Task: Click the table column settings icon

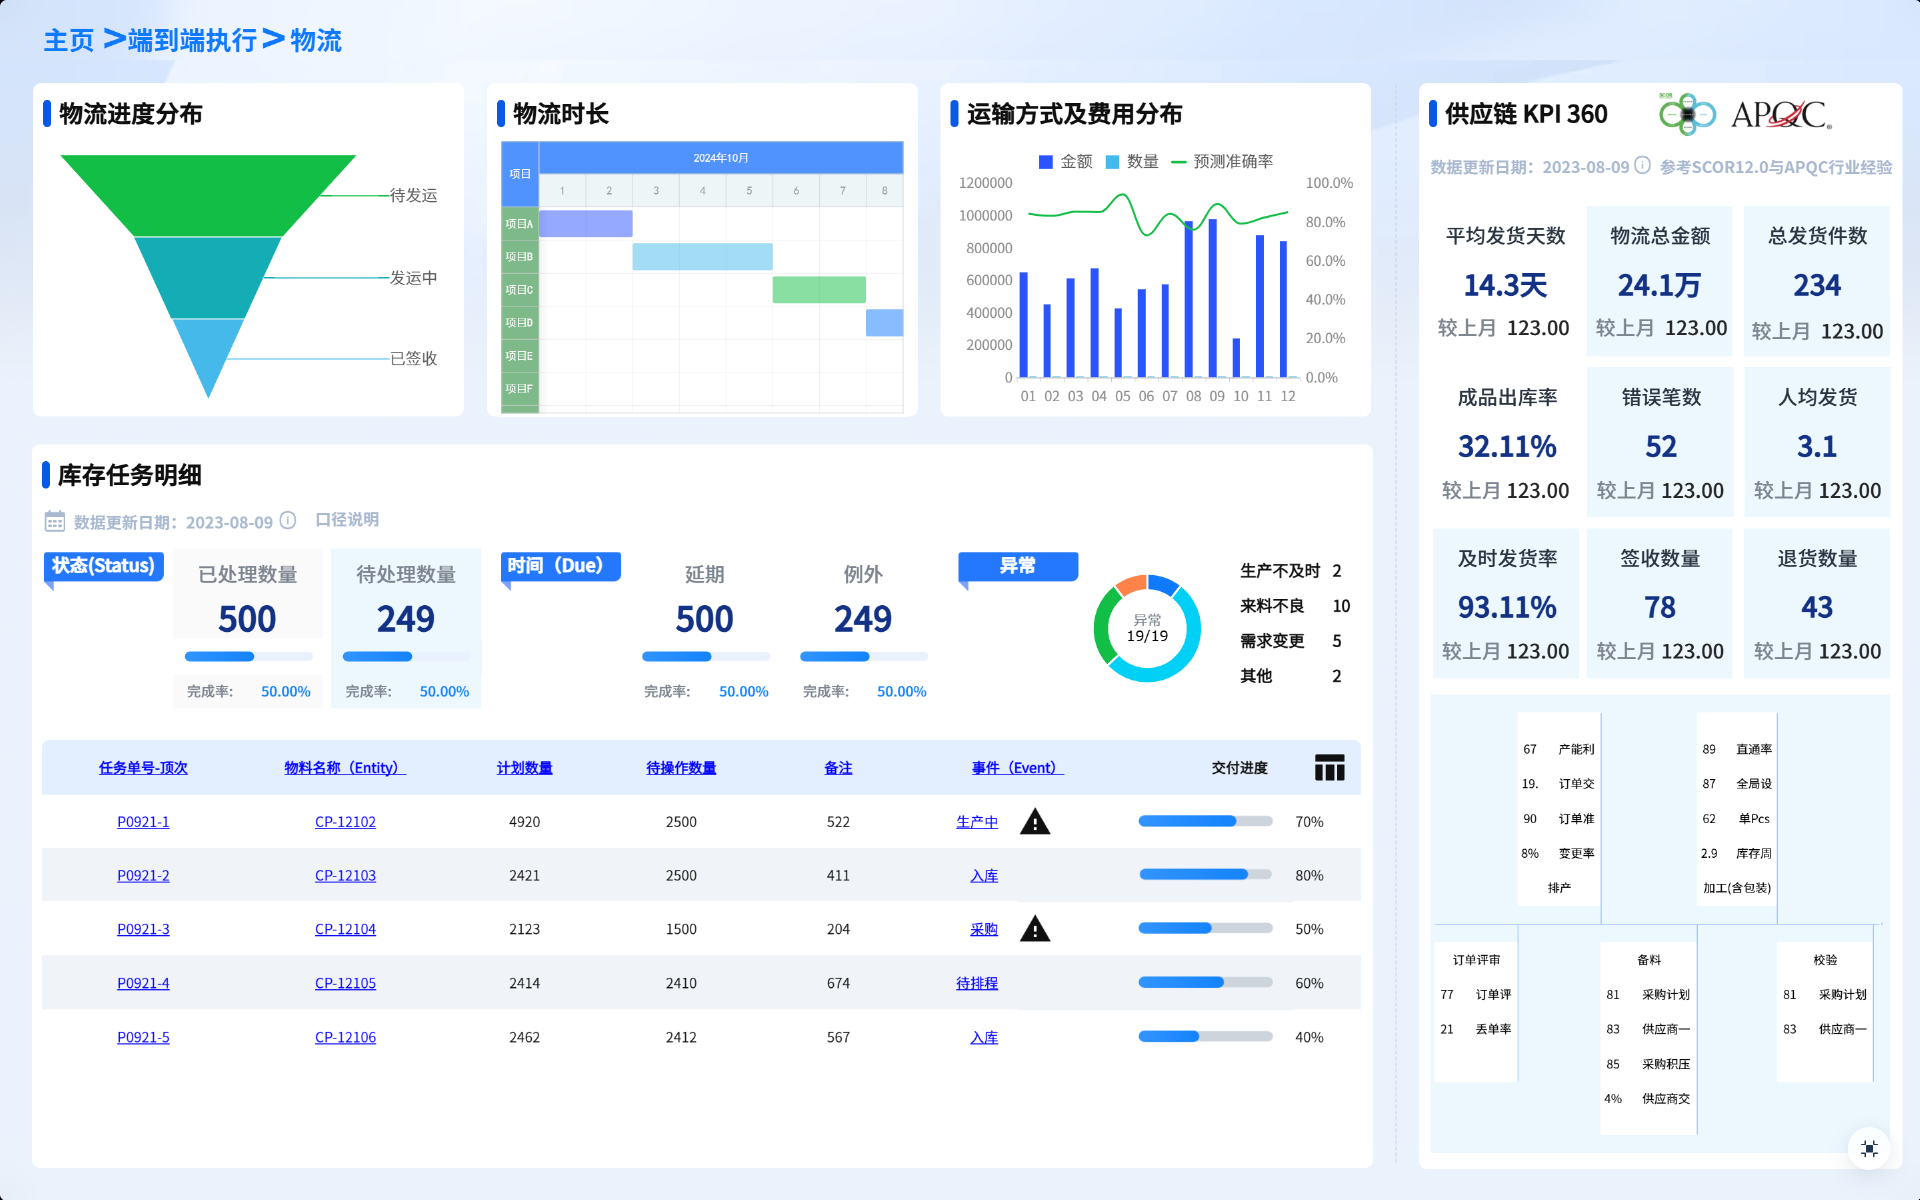Action: pos(1329,768)
